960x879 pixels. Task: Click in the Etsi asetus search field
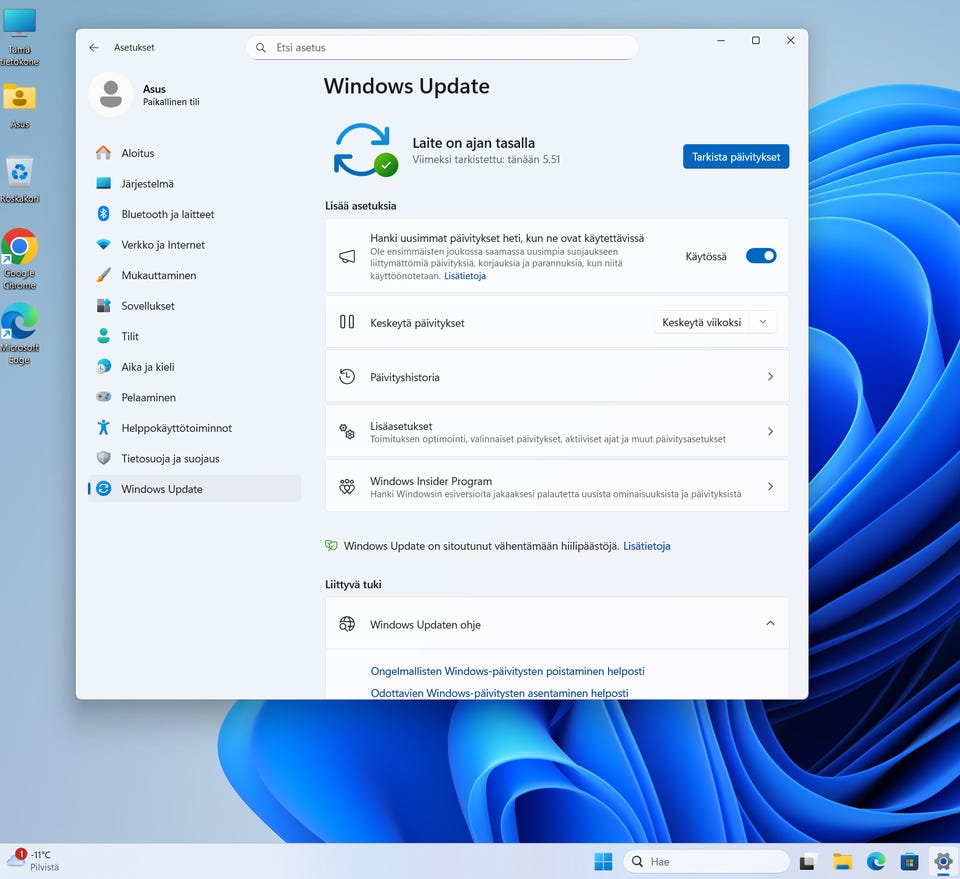(x=442, y=48)
